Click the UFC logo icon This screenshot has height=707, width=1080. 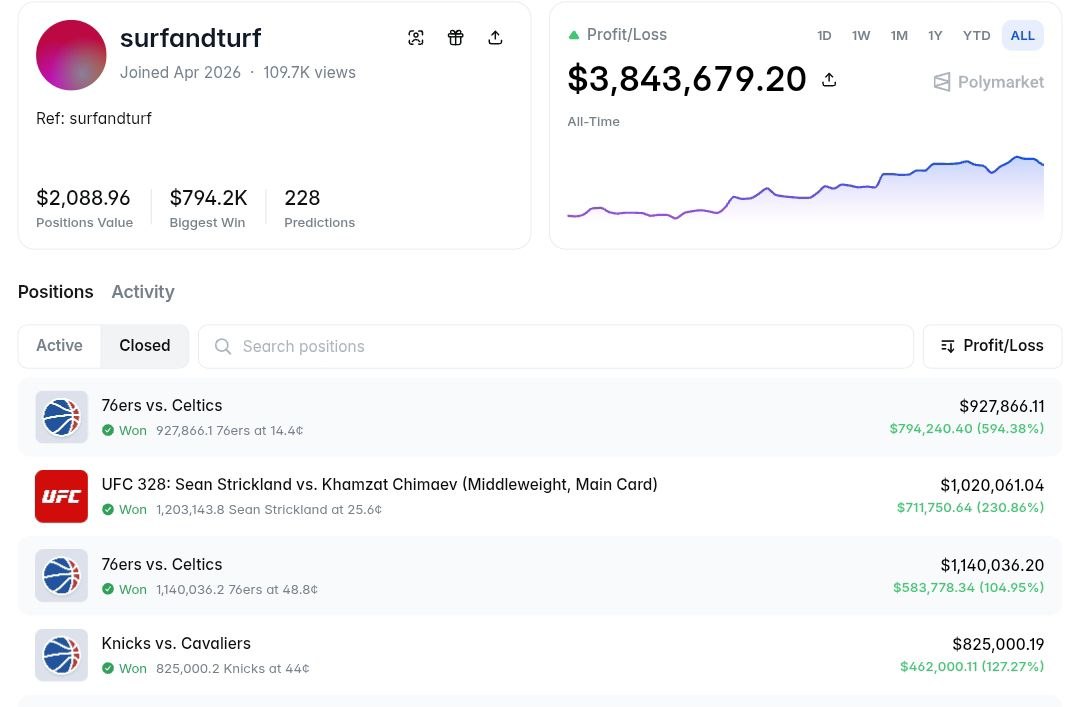click(61, 496)
